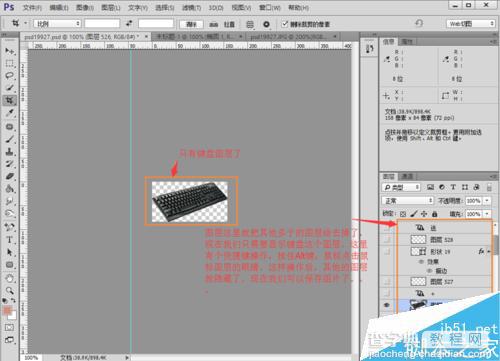The height and width of the screenshot is (361, 500).
Task: Select the Brush tool
Action: (x=9, y=139)
